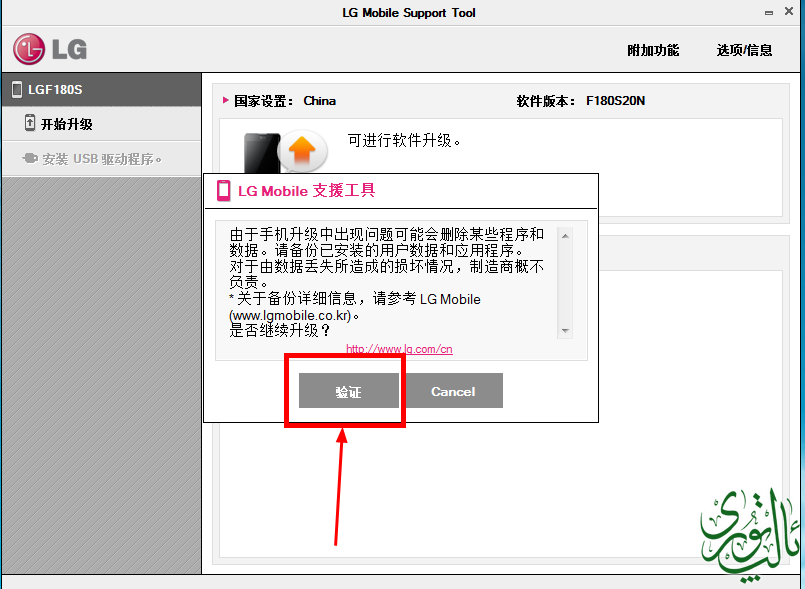Click the upgrade icon beside 开始升级
The height and width of the screenshot is (589, 805).
[30, 123]
